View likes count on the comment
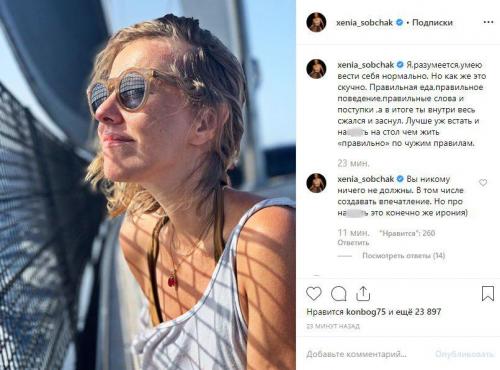The height and width of the screenshot is (370, 500). [407, 233]
